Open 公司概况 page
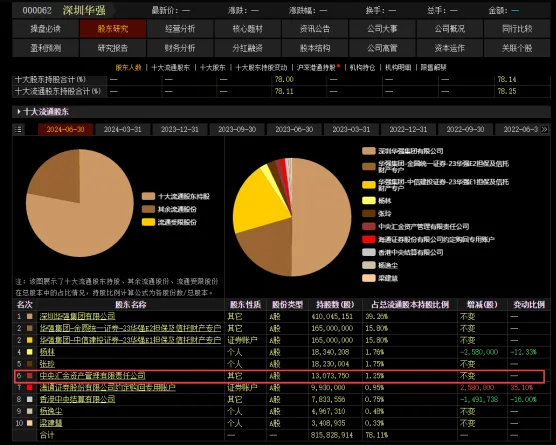This screenshot has width=556, height=445. (x=450, y=29)
